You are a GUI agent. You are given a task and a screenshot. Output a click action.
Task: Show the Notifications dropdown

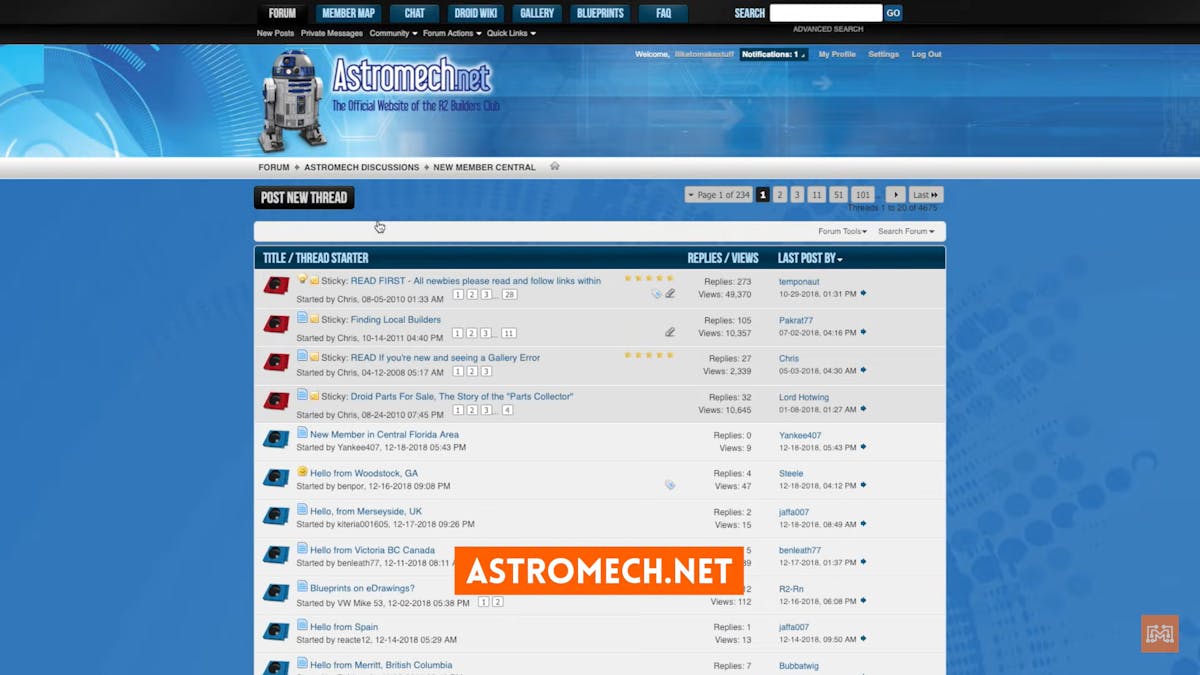[x=773, y=54]
